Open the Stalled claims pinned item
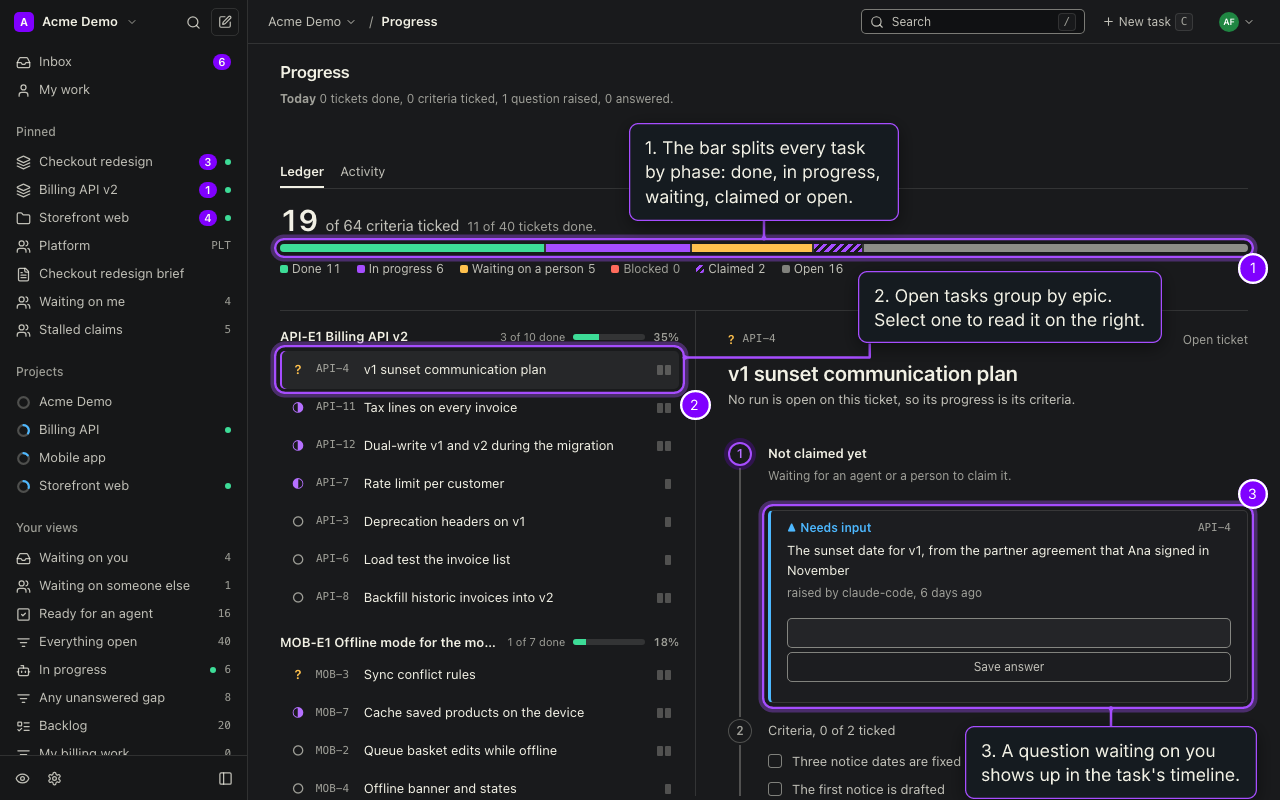Viewport: 1280px width, 800px height. tap(124, 330)
